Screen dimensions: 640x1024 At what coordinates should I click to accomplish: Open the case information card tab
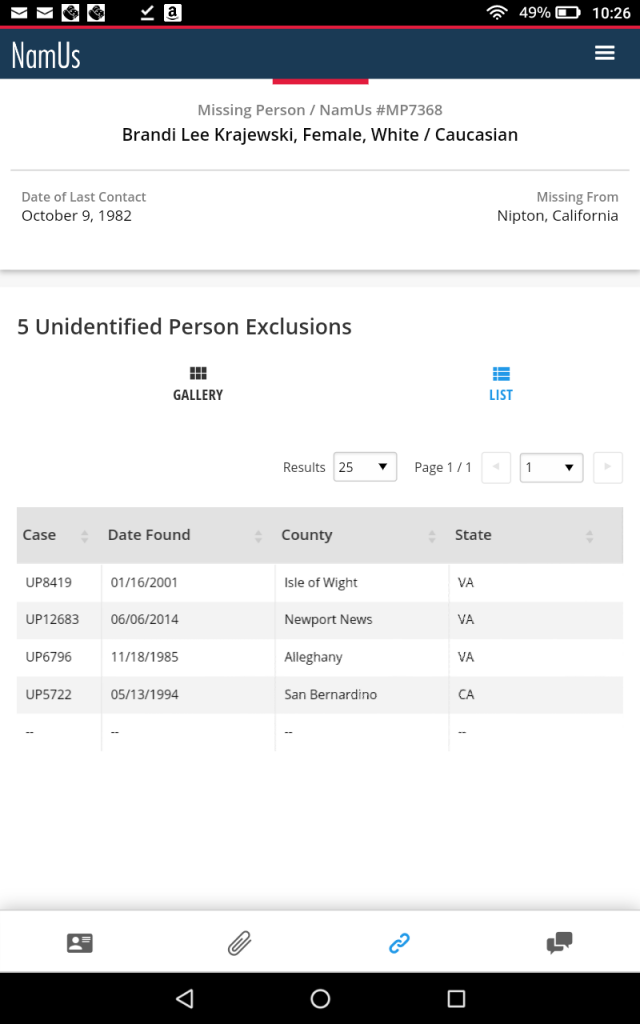click(x=80, y=942)
